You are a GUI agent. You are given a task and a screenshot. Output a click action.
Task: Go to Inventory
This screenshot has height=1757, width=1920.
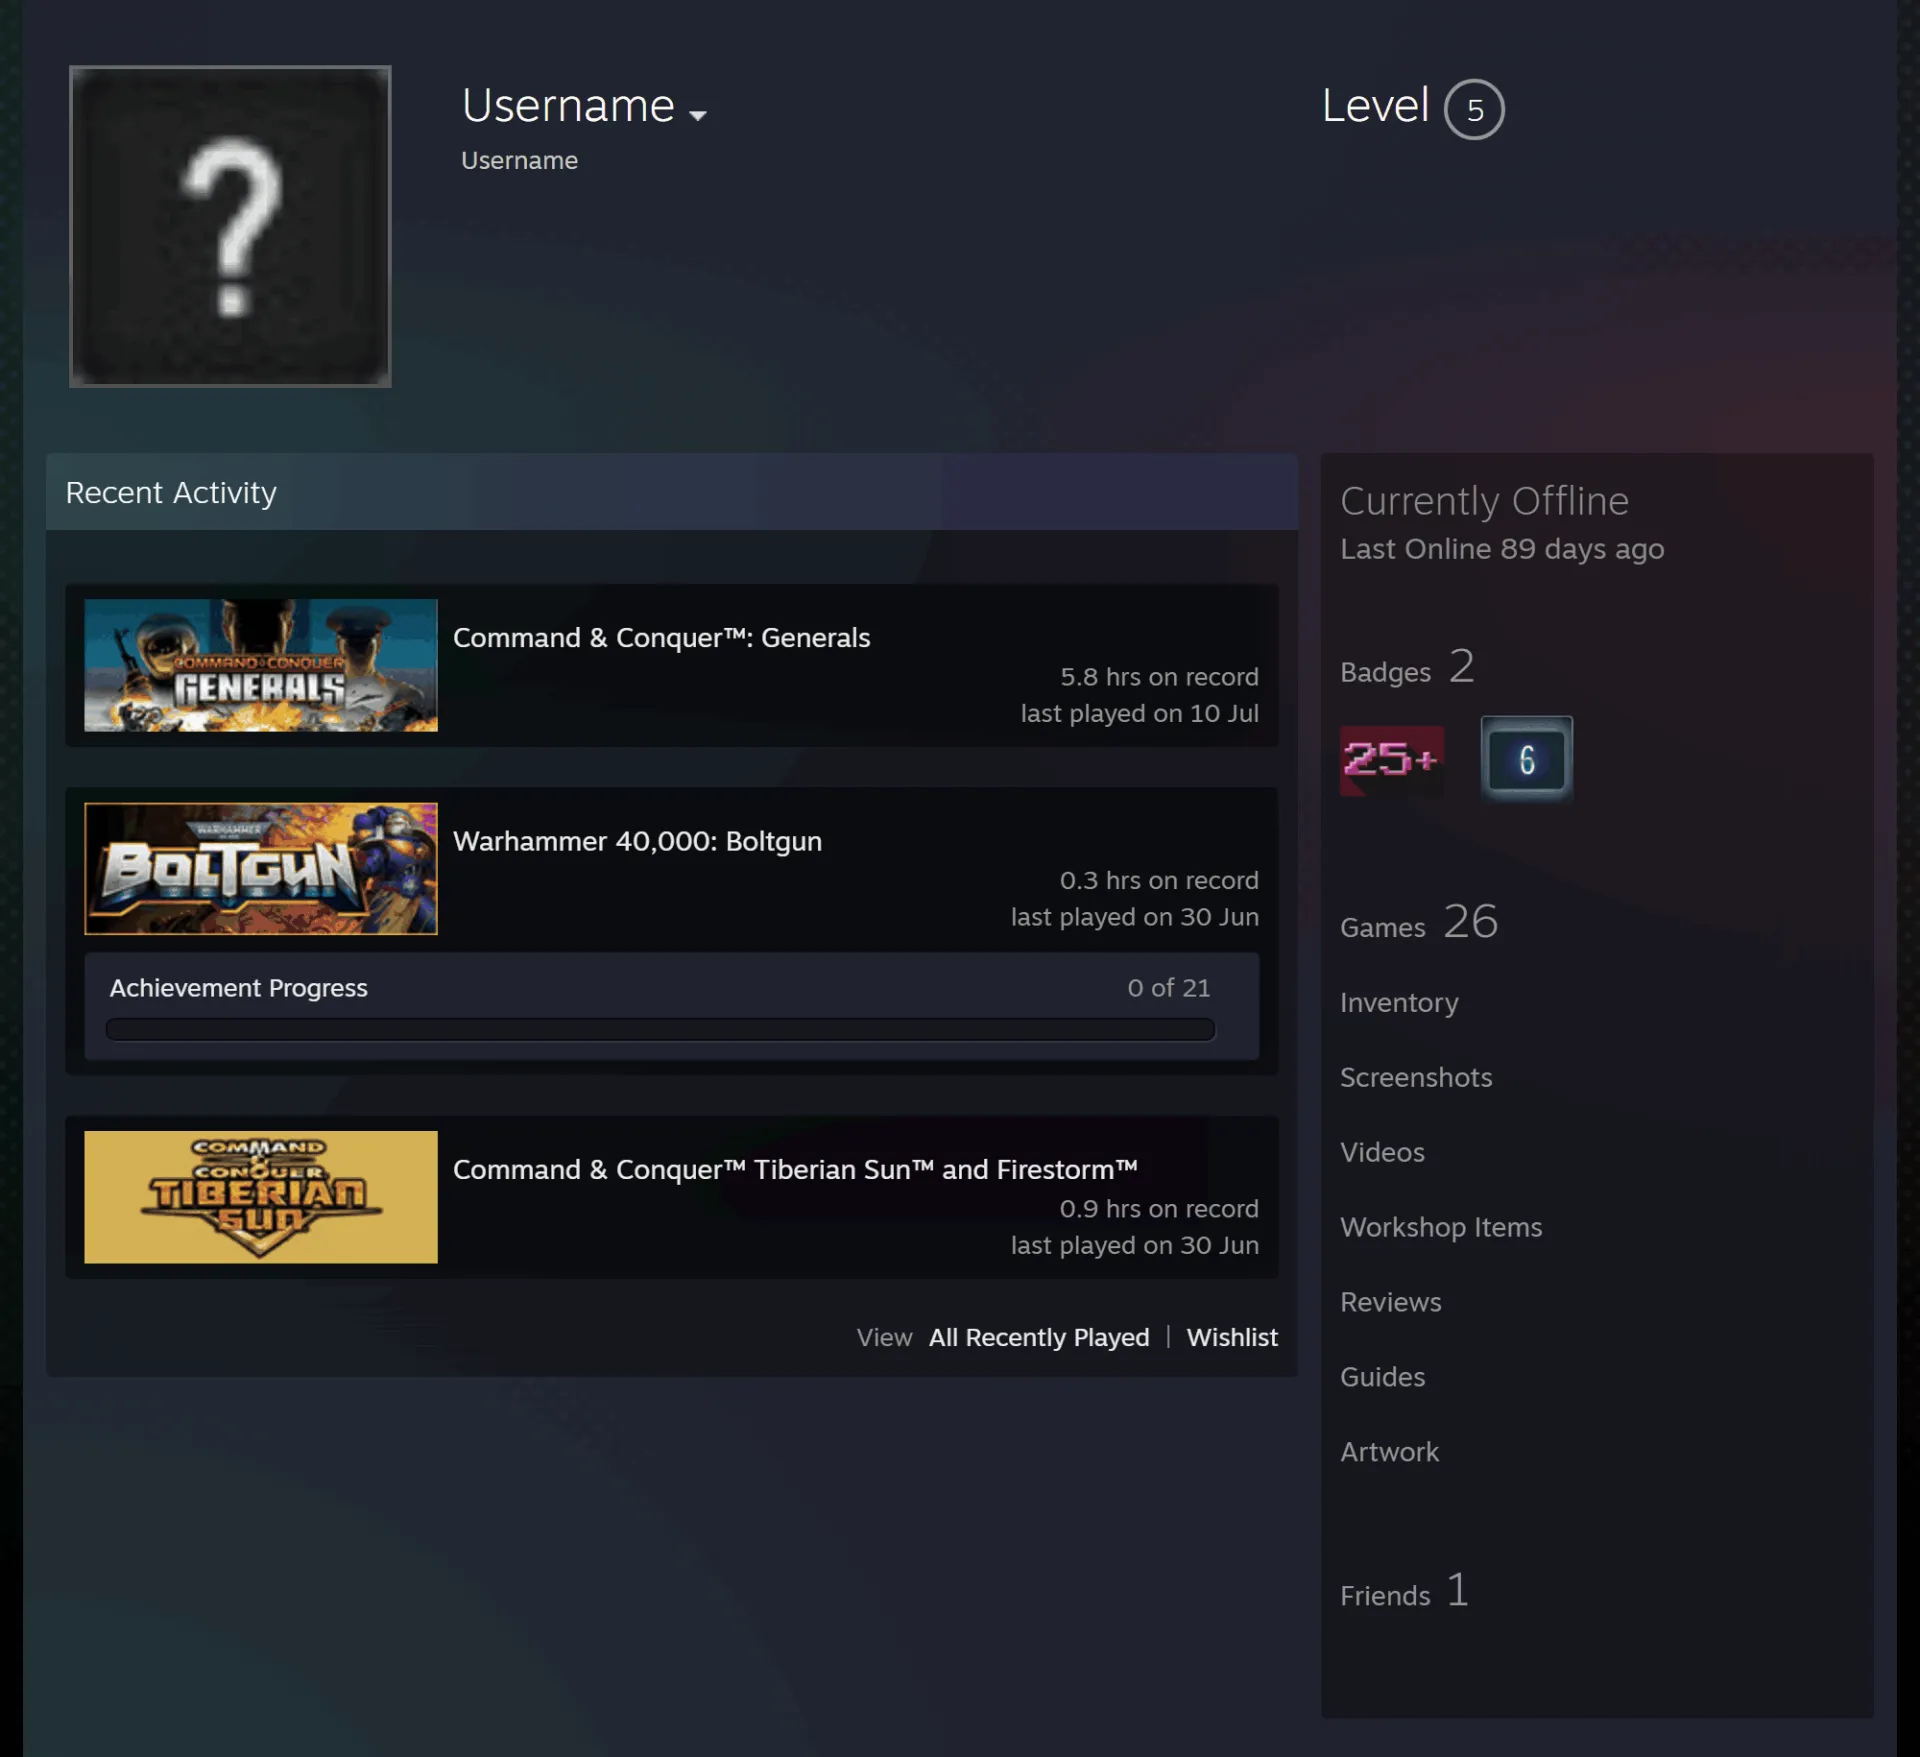point(1399,1002)
